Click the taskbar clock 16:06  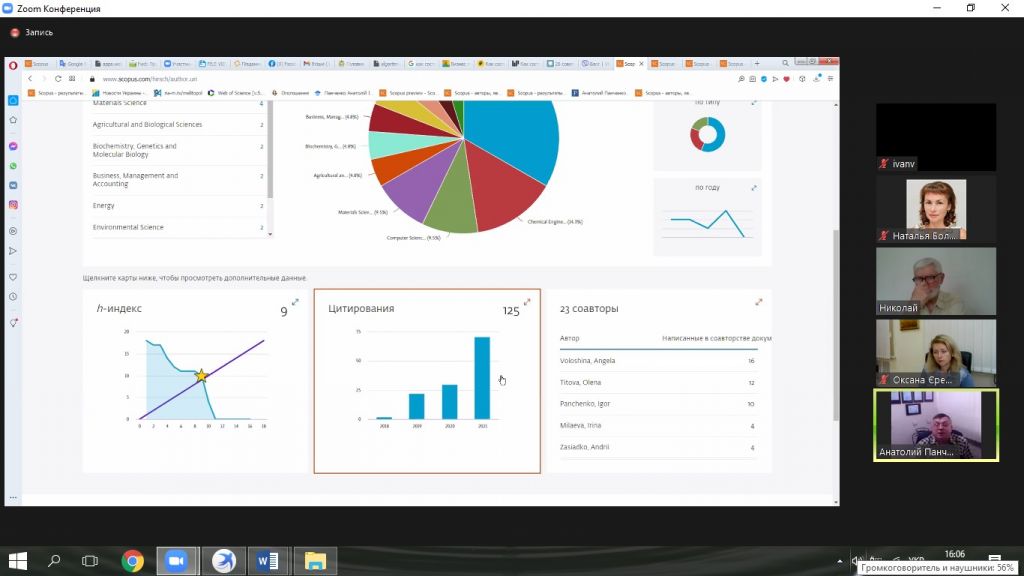954,554
